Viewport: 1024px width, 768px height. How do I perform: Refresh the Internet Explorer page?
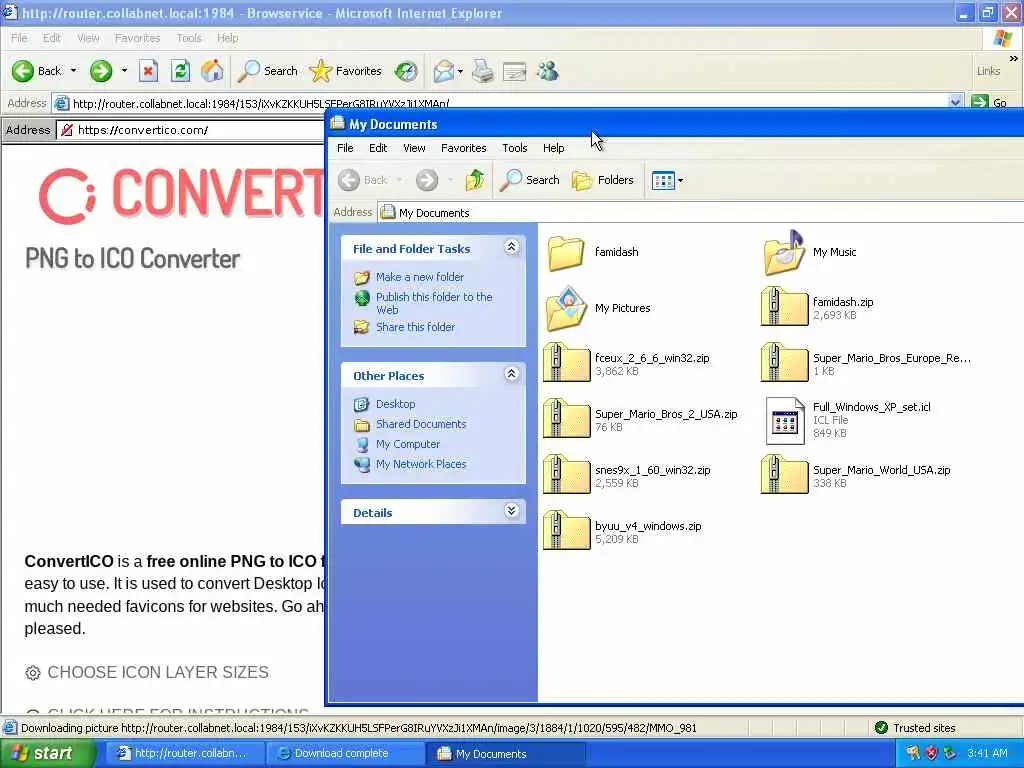pos(180,71)
